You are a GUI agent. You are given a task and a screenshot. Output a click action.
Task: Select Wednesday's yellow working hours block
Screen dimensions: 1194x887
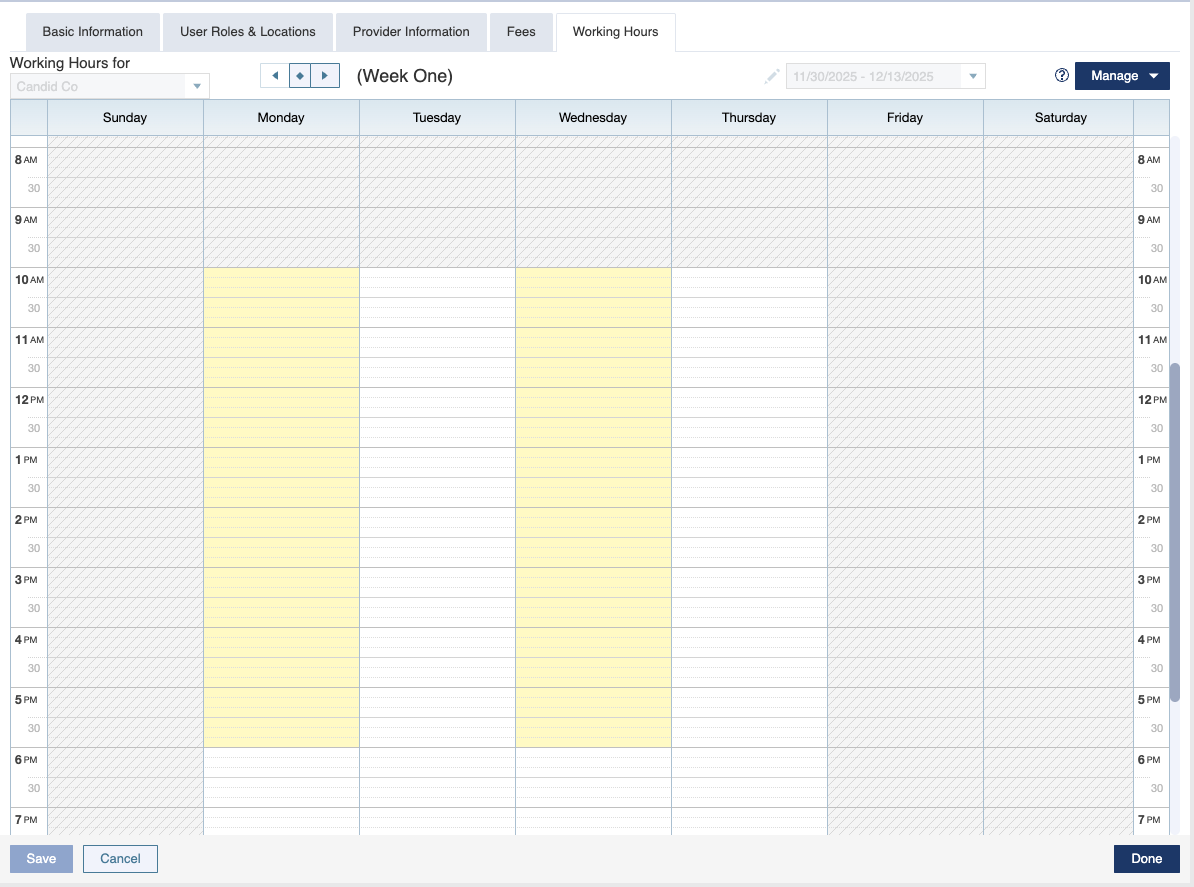[593, 507]
